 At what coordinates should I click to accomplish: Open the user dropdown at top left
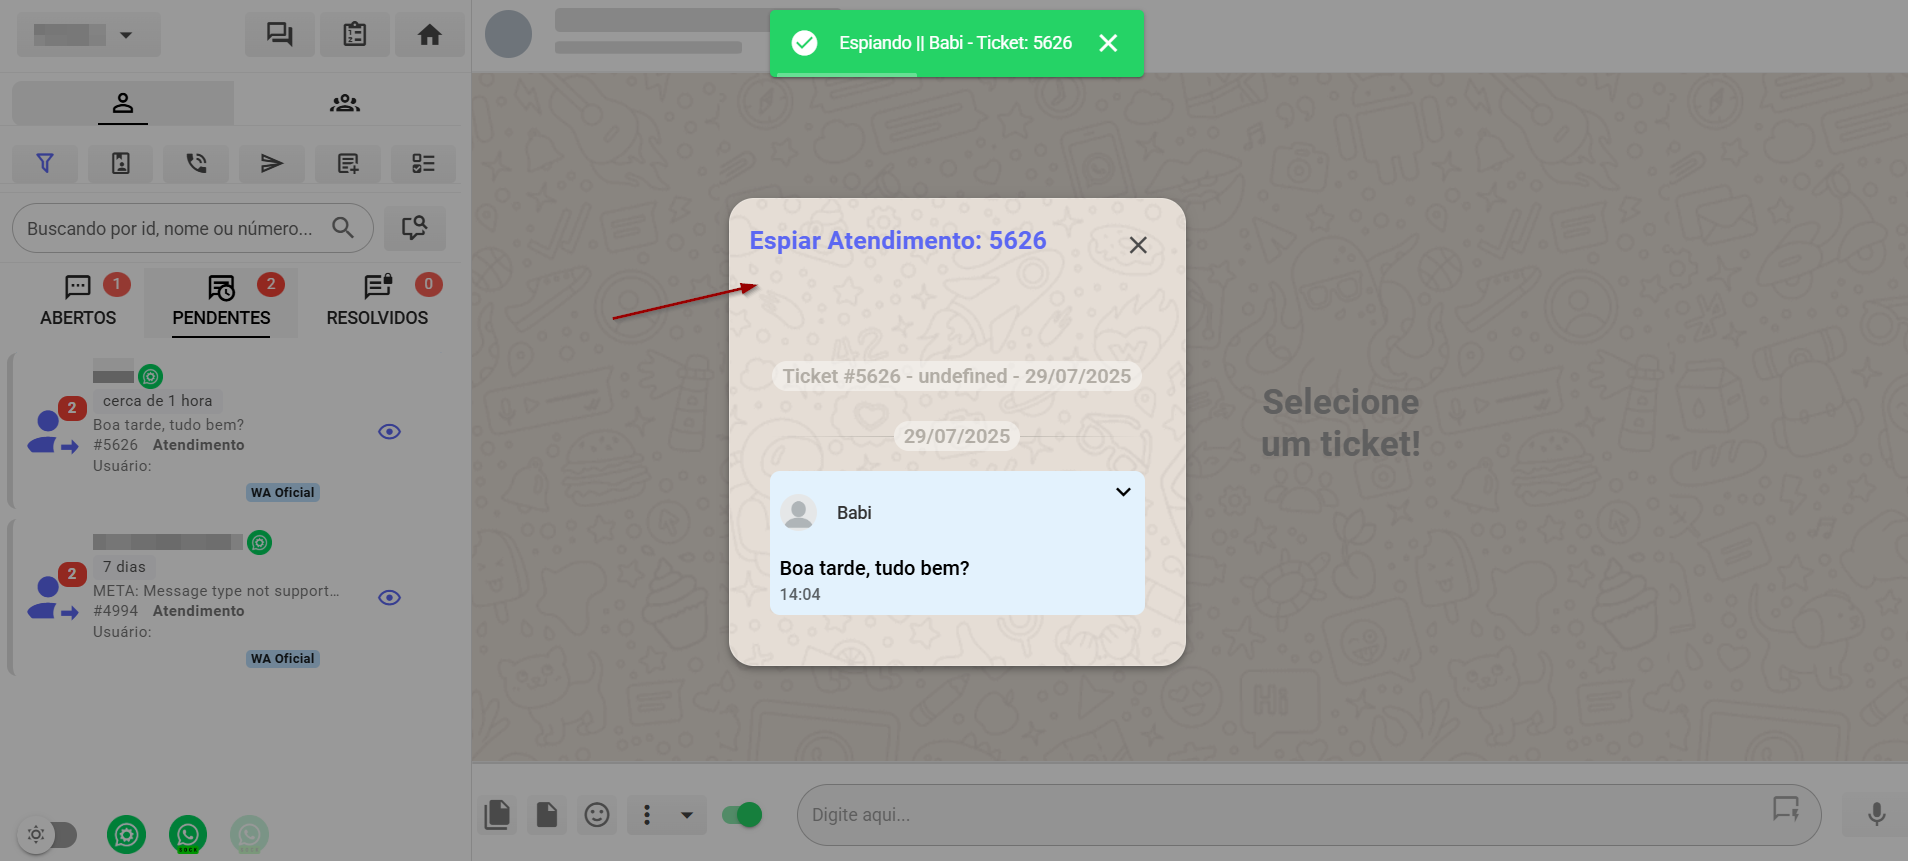click(x=89, y=35)
